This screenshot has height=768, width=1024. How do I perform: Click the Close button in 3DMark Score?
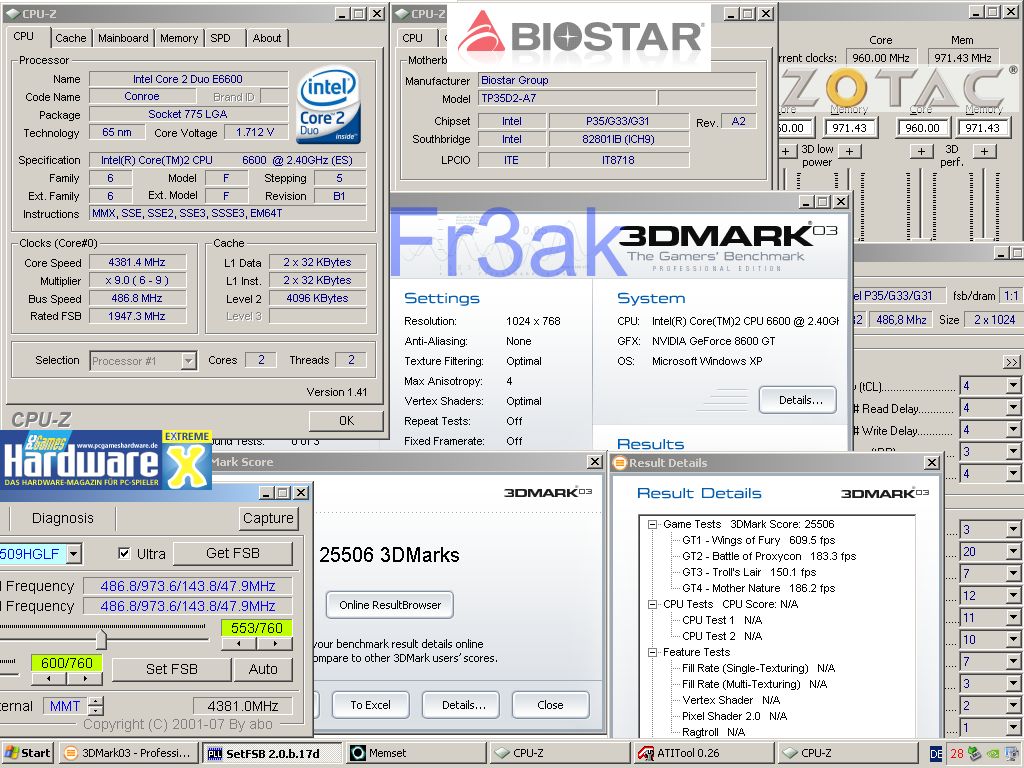pos(550,705)
